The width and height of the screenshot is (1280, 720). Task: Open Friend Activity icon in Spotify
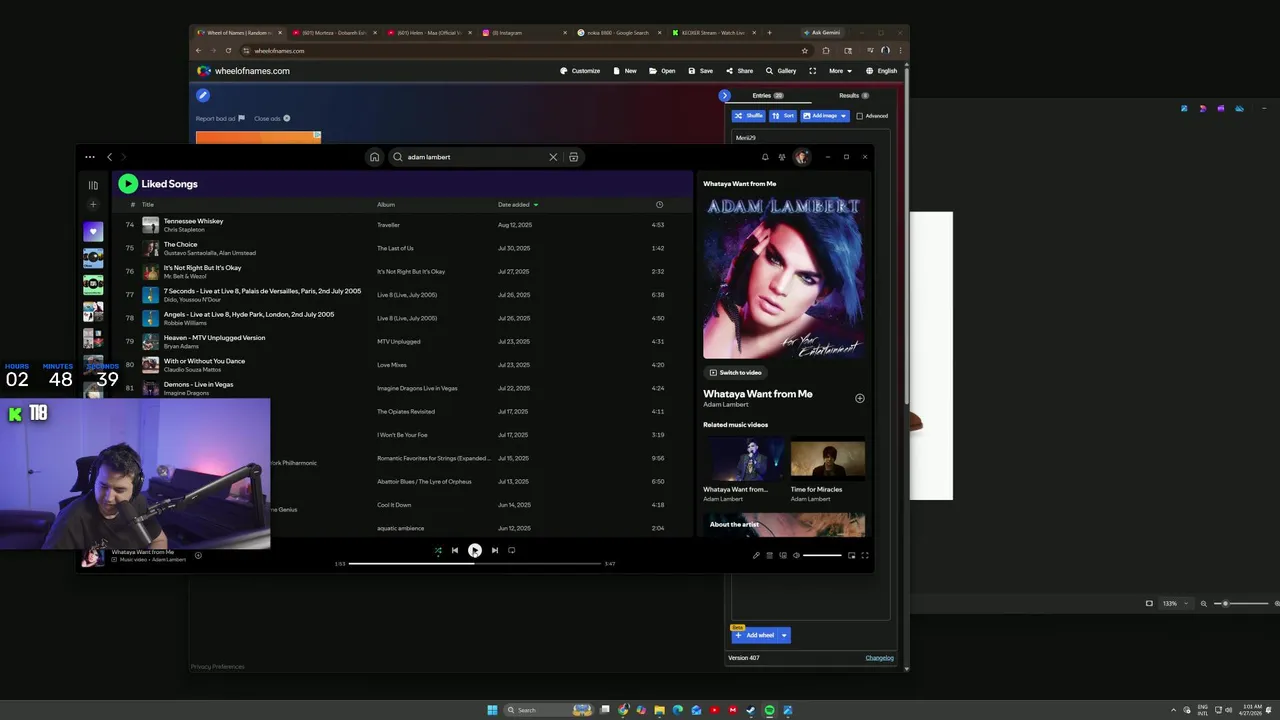click(782, 157)
